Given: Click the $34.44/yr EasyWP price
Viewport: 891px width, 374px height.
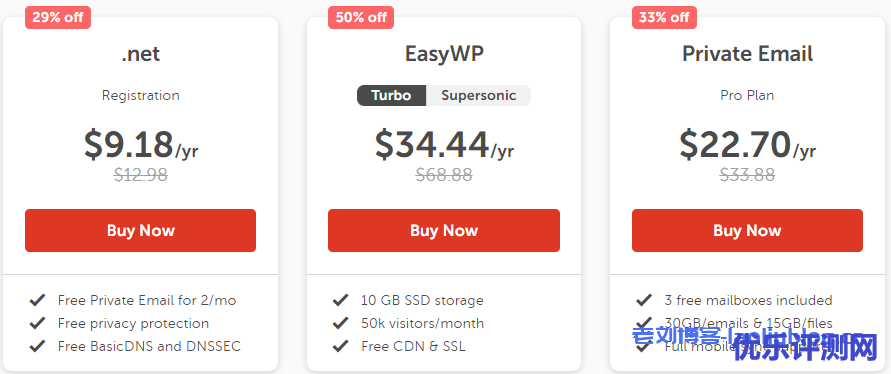Looking at the screenshot, I should click(x=444, y=145).
